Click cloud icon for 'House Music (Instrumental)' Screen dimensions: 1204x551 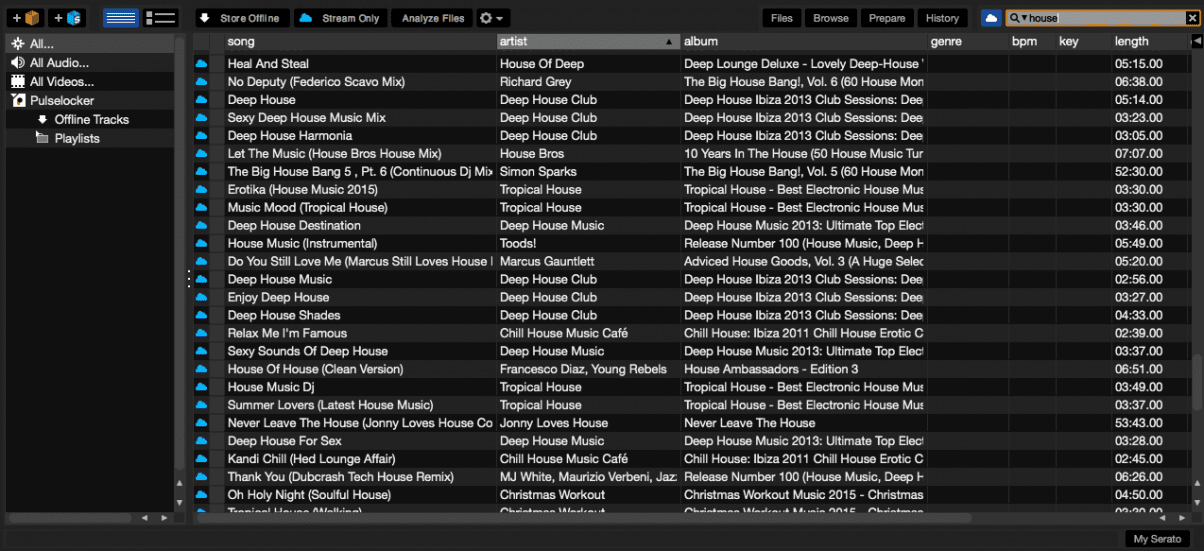(x=201, y=244)
